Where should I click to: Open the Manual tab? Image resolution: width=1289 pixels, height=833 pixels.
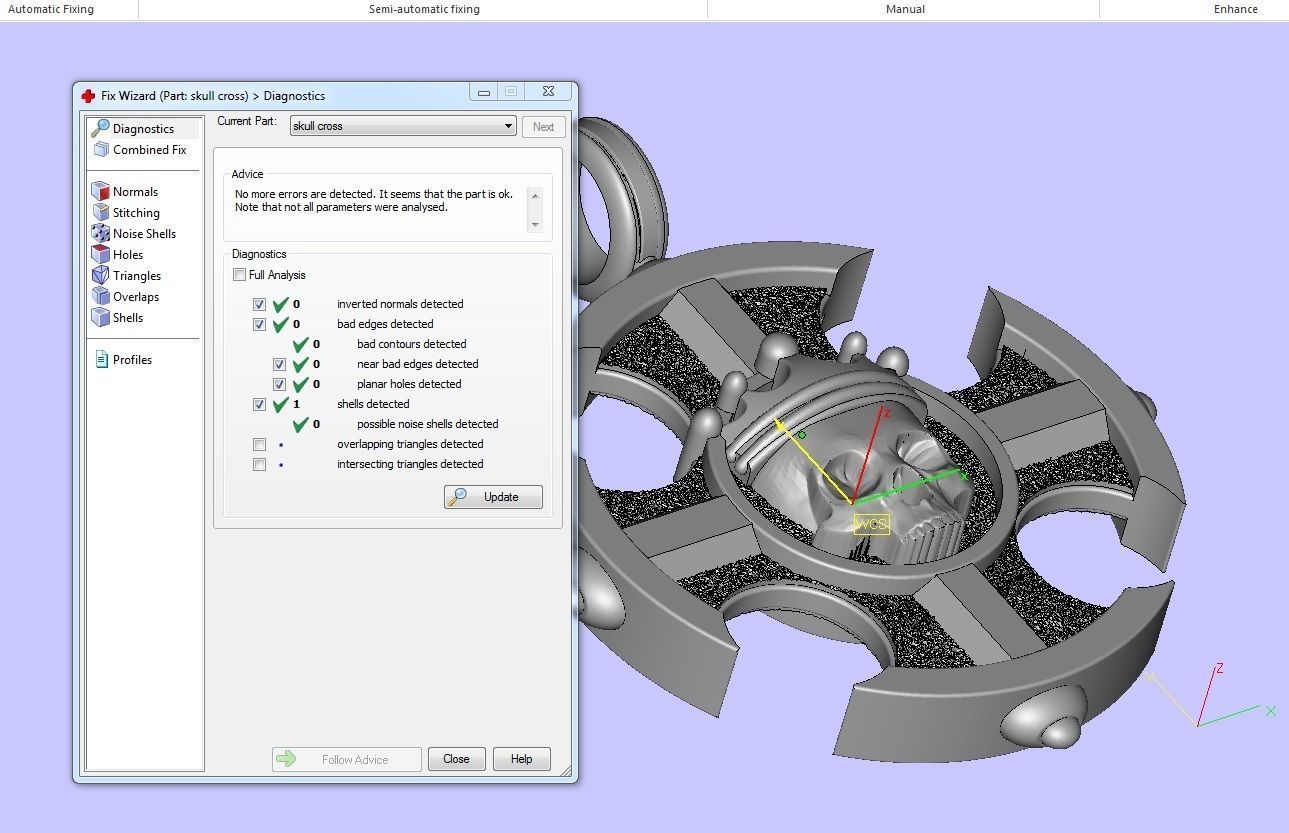pyautogui.click(x=905, y=9)
